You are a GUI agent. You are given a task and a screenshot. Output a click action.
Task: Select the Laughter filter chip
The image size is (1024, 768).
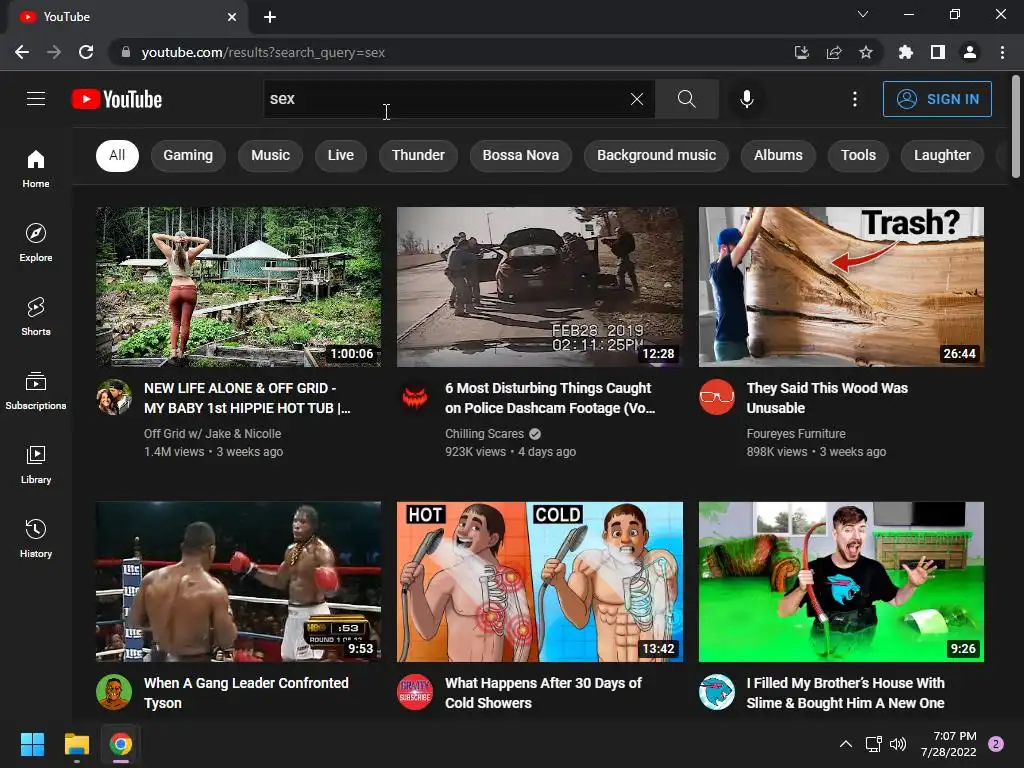click(x=942, y=155)
